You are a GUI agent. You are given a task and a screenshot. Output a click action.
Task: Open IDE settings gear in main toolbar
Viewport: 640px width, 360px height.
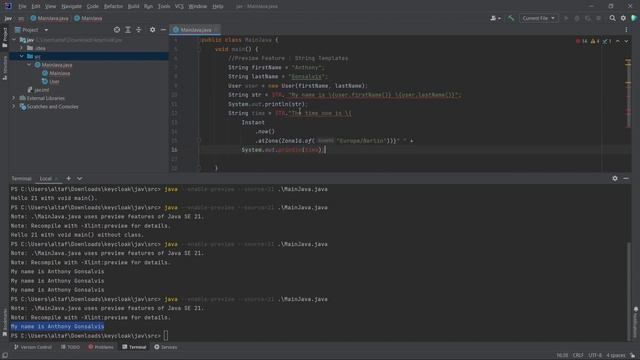[623, 18]
